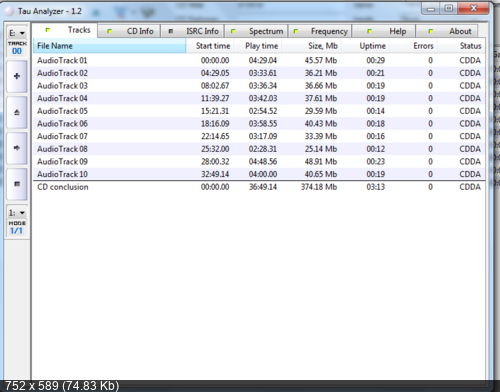The height and width of the screenshot is (392, 500).
Task: Switch to the Frequency tab
Action: [x=320, y=31]
